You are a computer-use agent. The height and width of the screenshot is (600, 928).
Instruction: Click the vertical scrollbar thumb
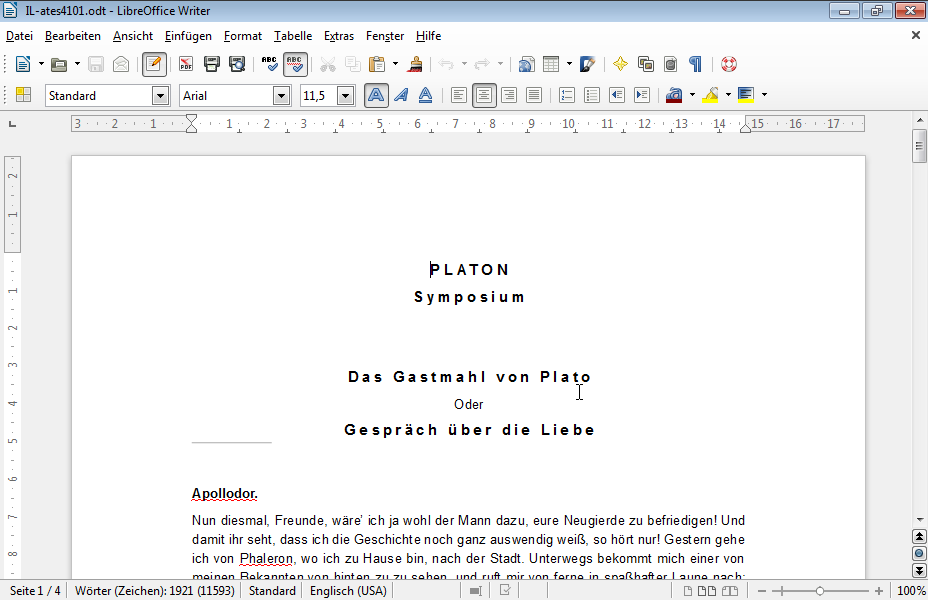coord(919,145)
